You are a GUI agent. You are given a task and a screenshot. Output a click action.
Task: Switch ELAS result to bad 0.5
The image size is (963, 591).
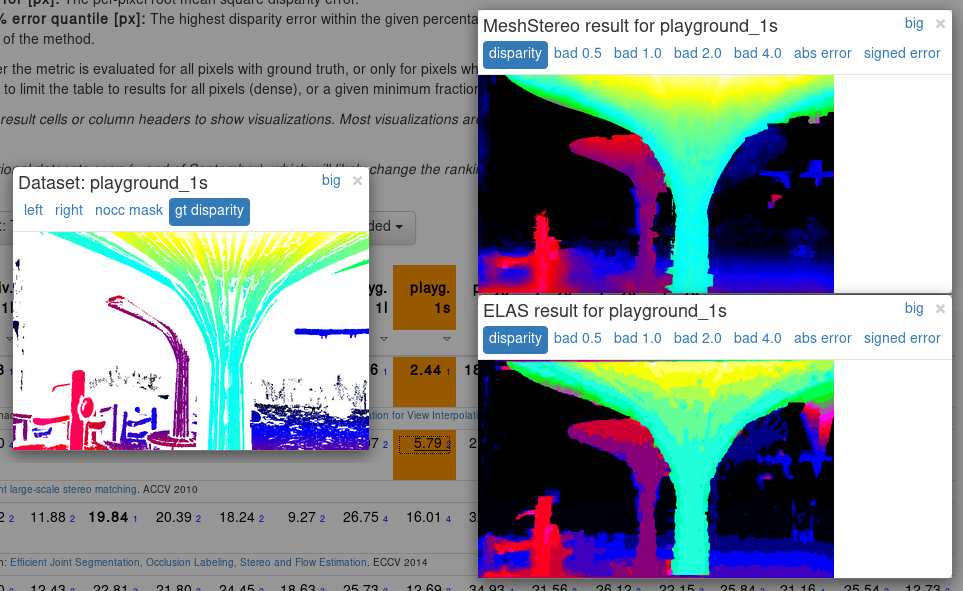coord(578,339)
